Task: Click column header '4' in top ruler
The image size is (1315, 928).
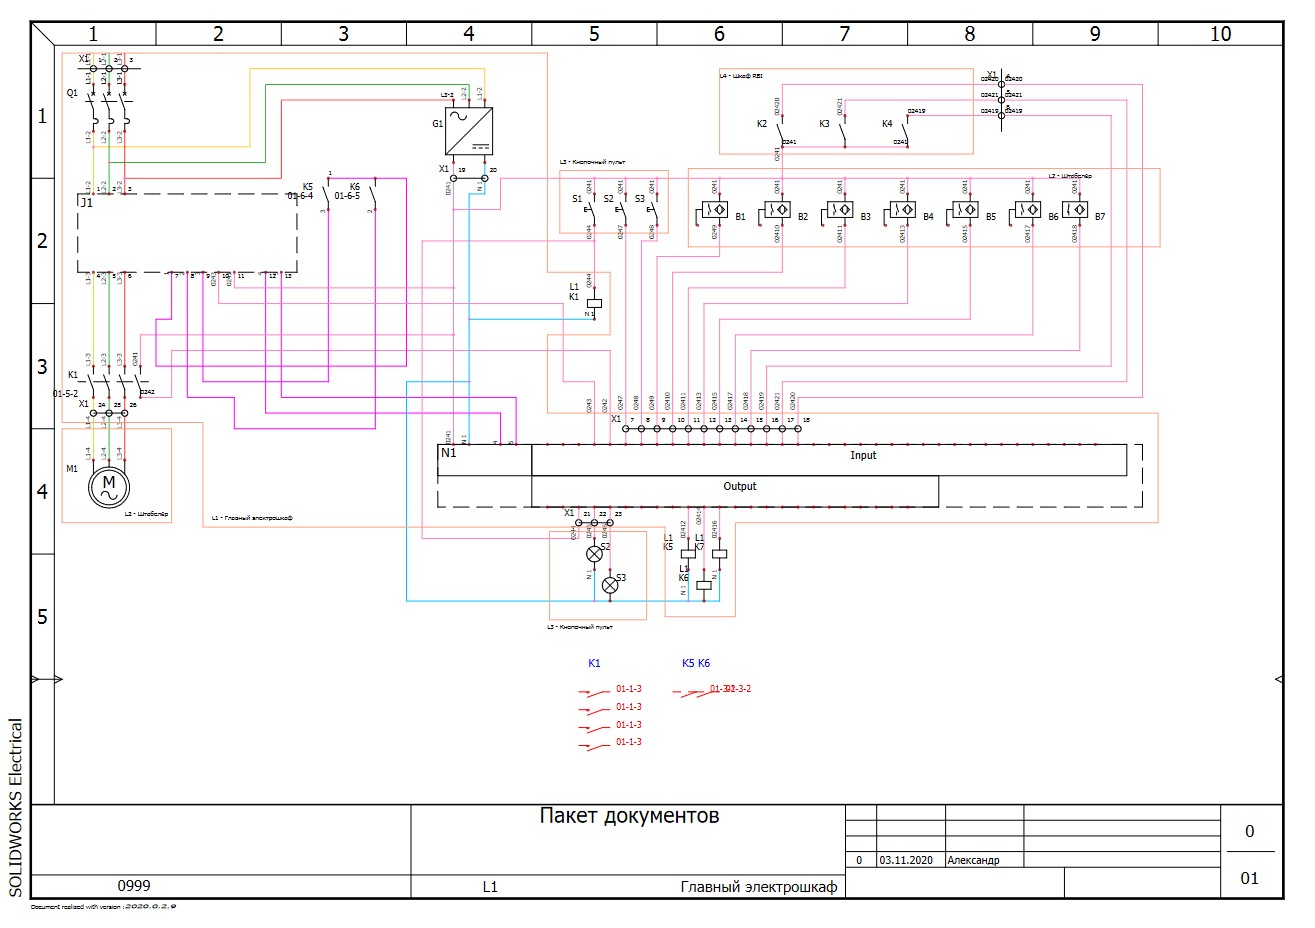Action: pos(469,34)
